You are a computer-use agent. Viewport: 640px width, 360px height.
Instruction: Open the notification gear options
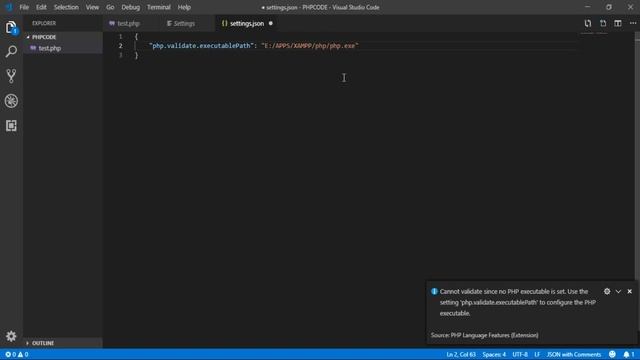point(607,291)
